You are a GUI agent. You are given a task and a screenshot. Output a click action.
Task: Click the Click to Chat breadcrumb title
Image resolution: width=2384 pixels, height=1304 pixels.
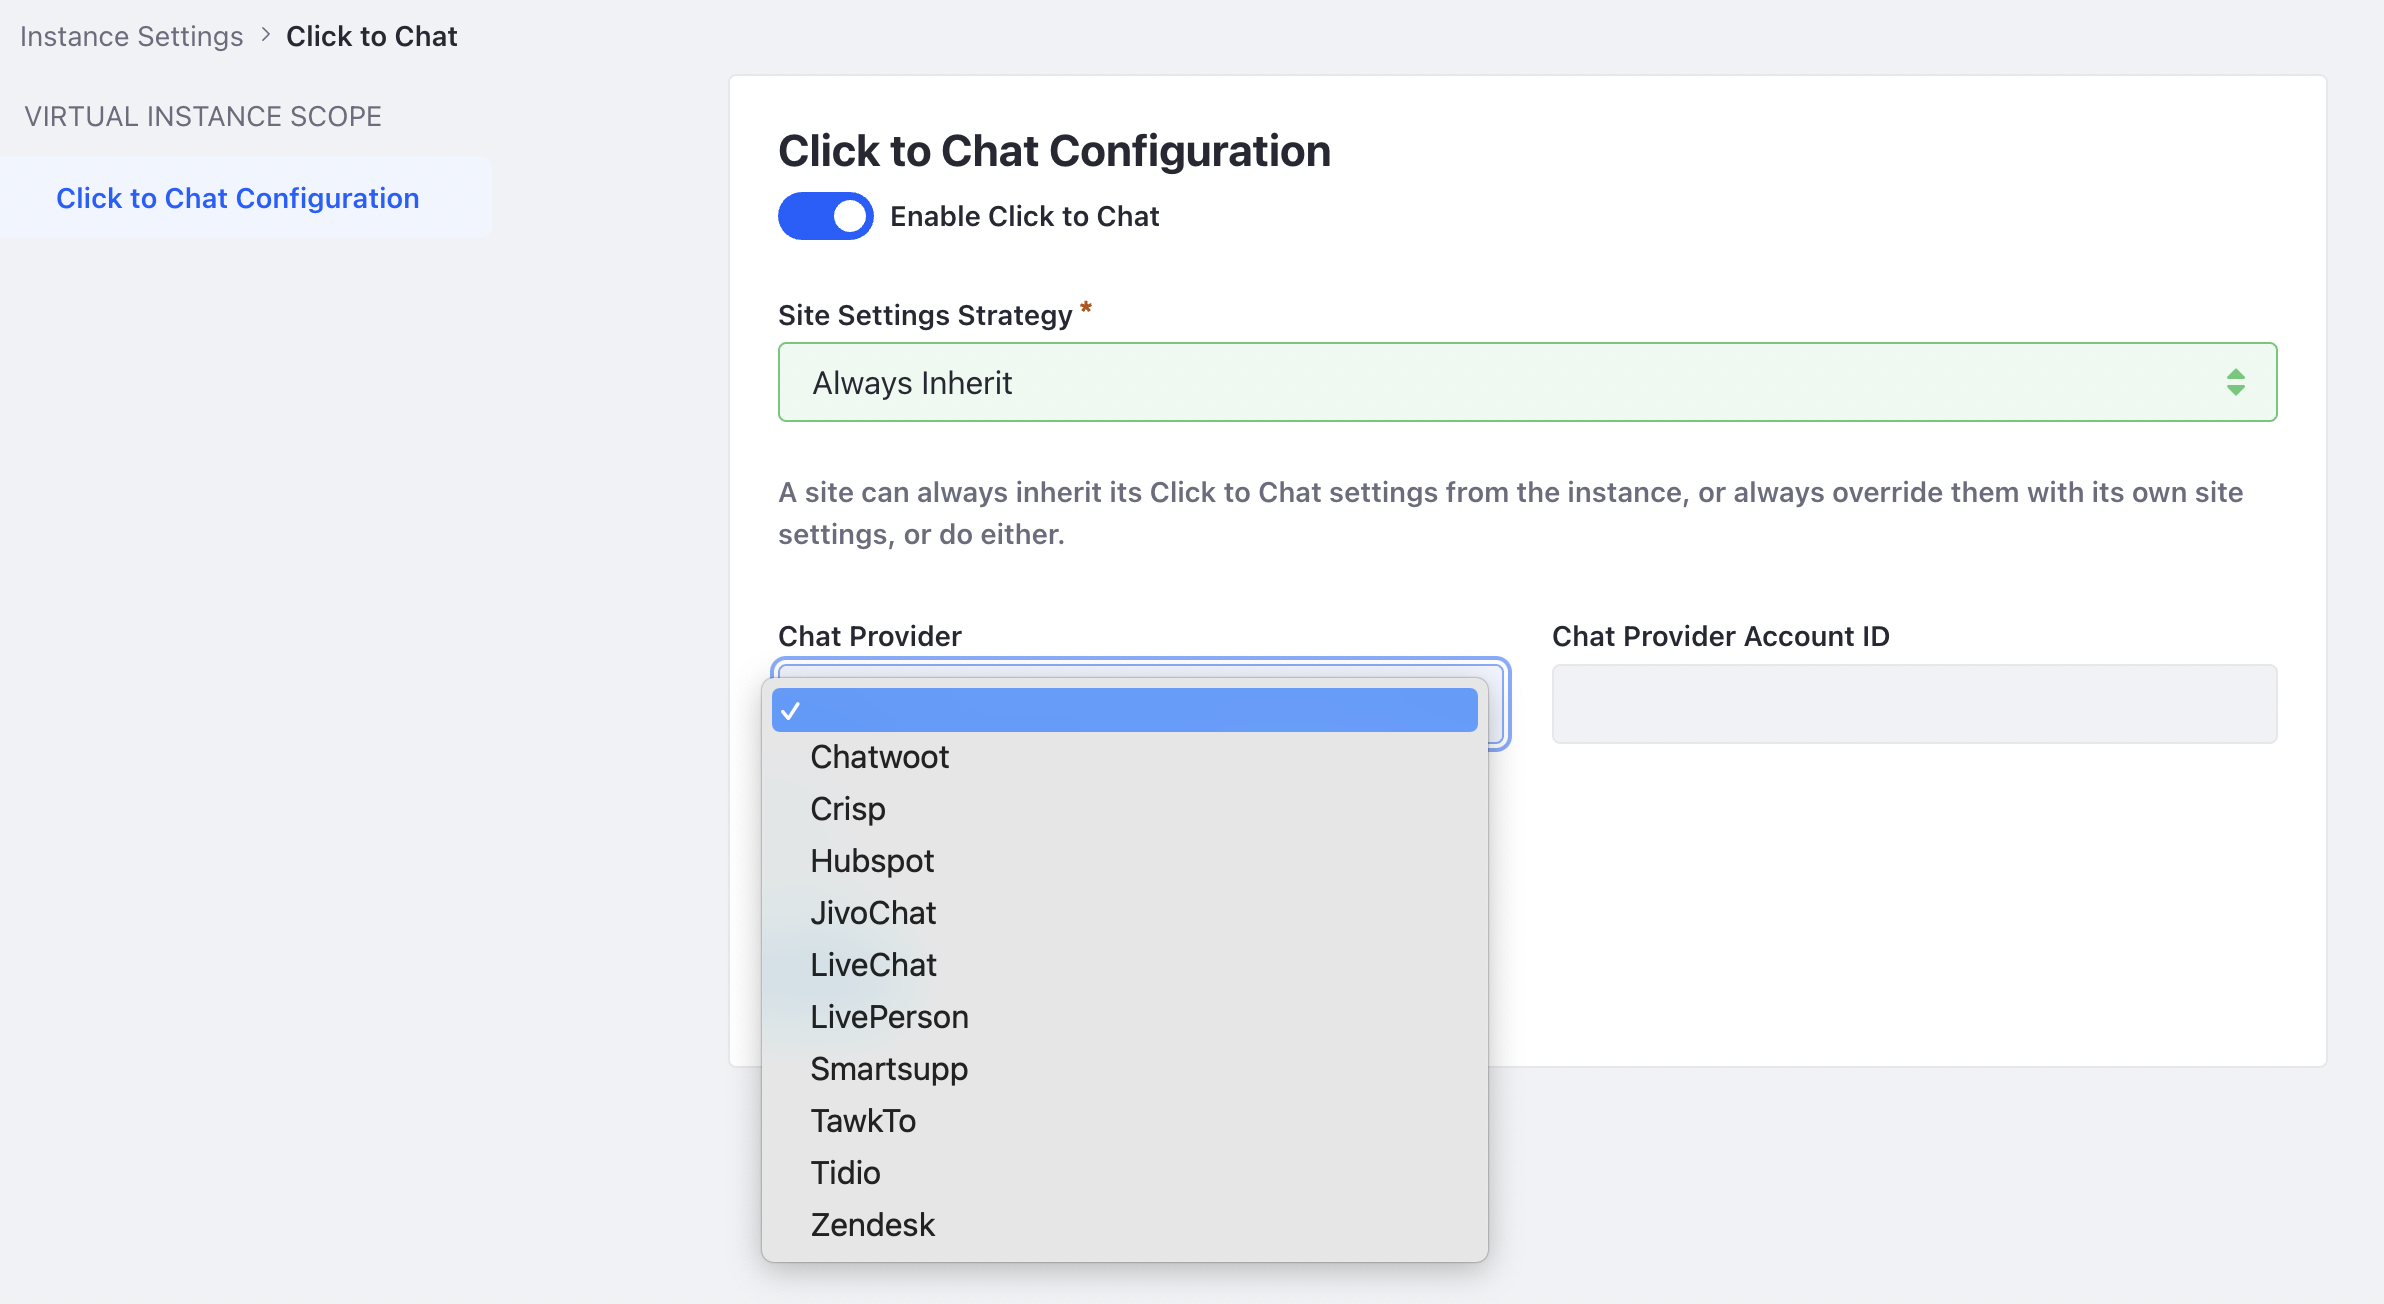coord(371,36)
